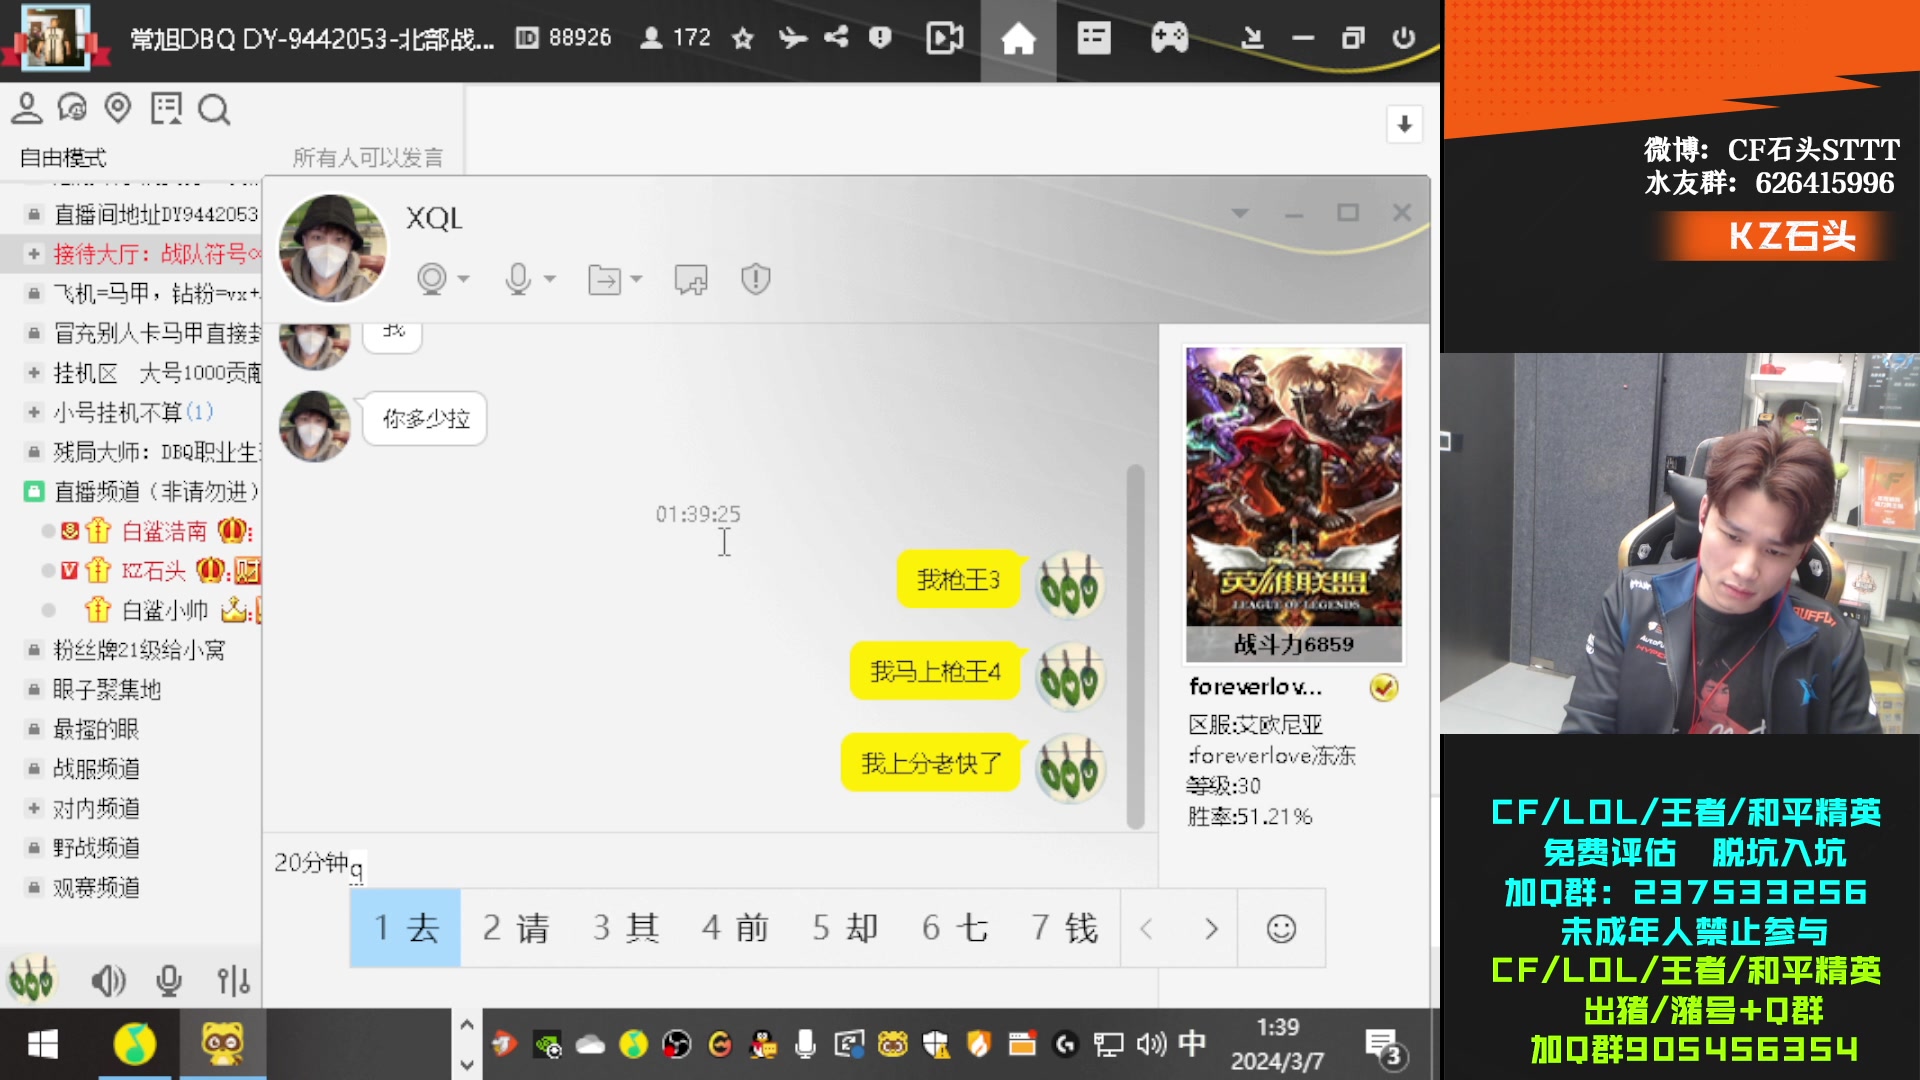Open the audio mixer settings icon
1920x1080 pixels.
point(233,981)
